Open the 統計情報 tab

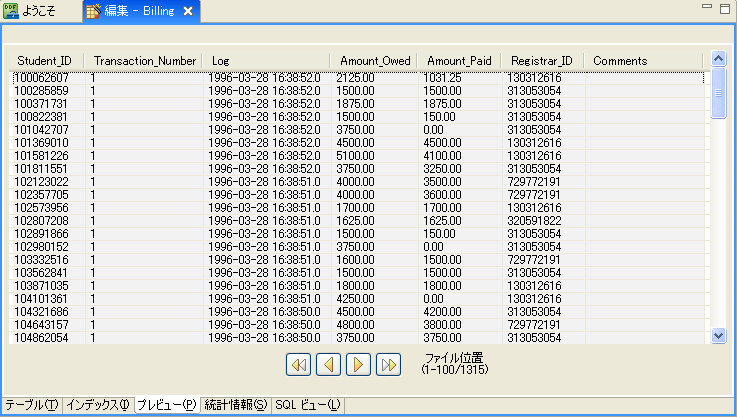point(235,405)
